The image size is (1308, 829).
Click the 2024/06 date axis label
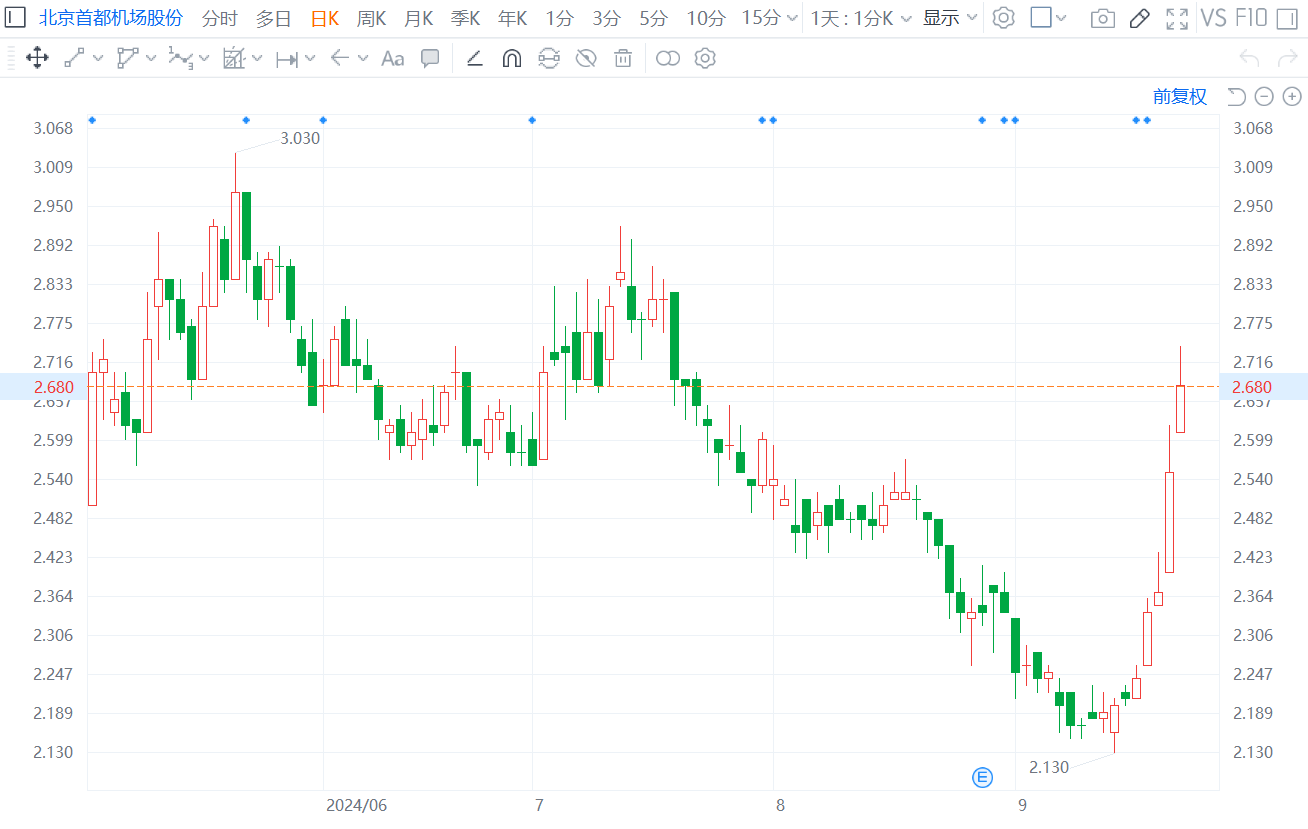coord(356,805)
